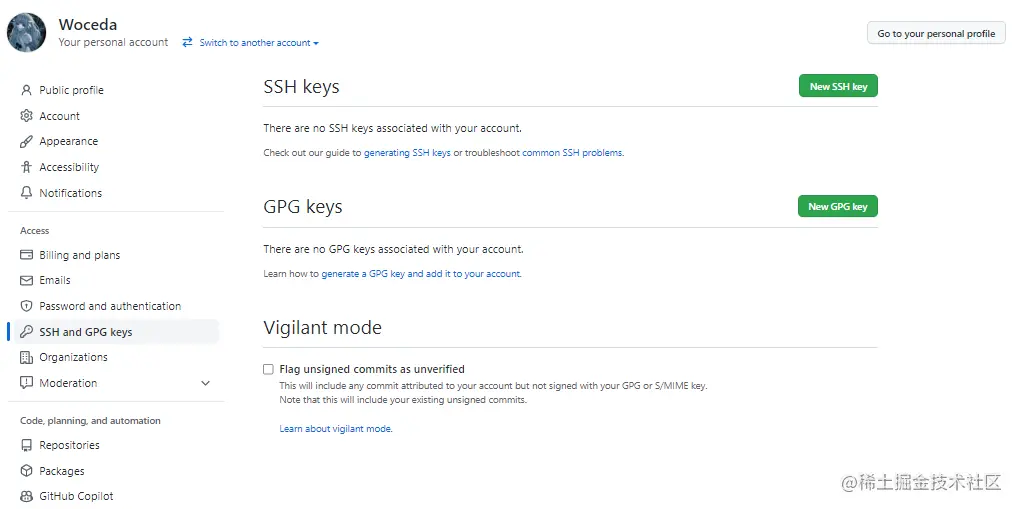Image resolution: width=1018 pixels, height=509 pixels.
Task: Open Organizations settings page
Action: (73, 357)
